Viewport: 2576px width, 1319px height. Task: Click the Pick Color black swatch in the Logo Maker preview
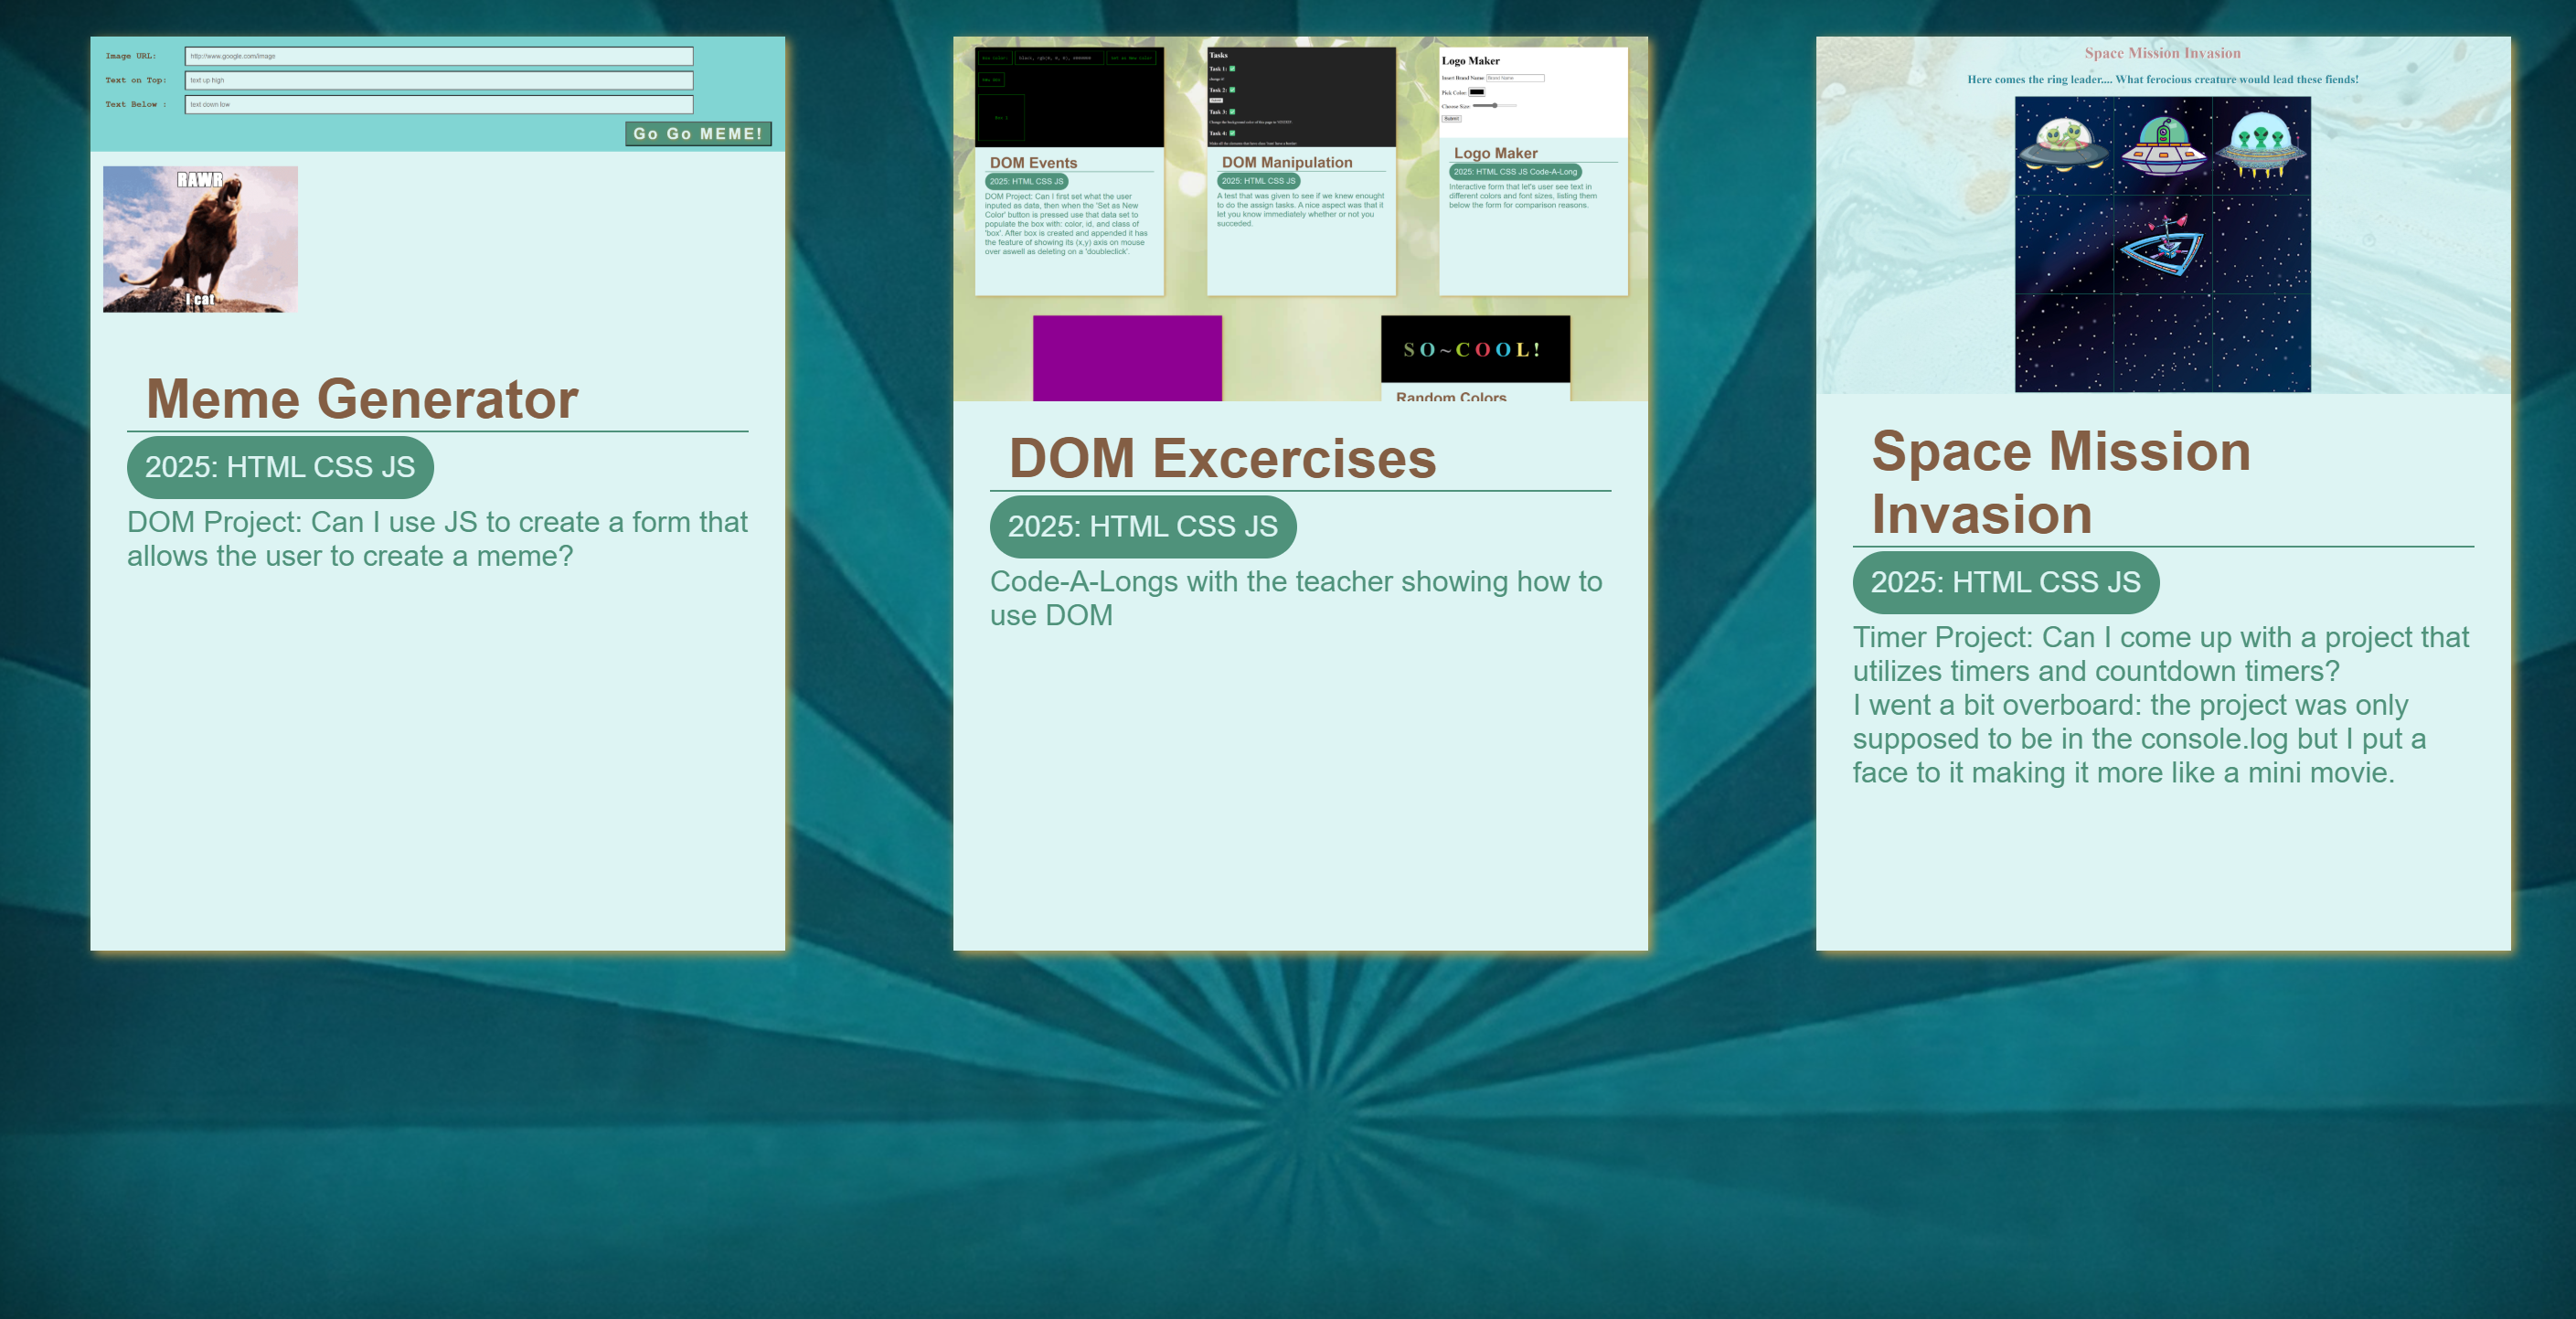tap(1476, 92)
